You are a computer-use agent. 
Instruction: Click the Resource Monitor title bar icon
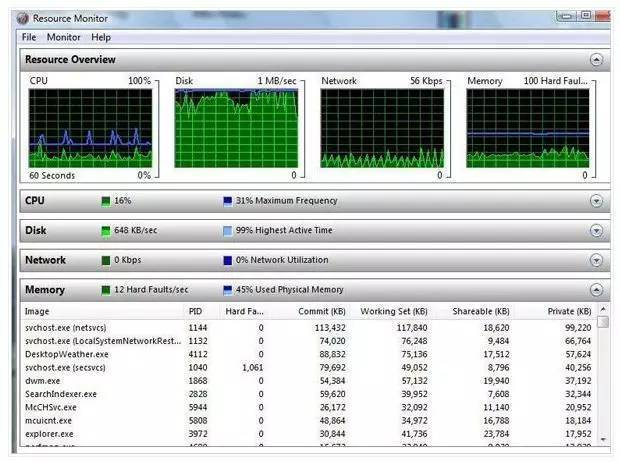(21, 17)
